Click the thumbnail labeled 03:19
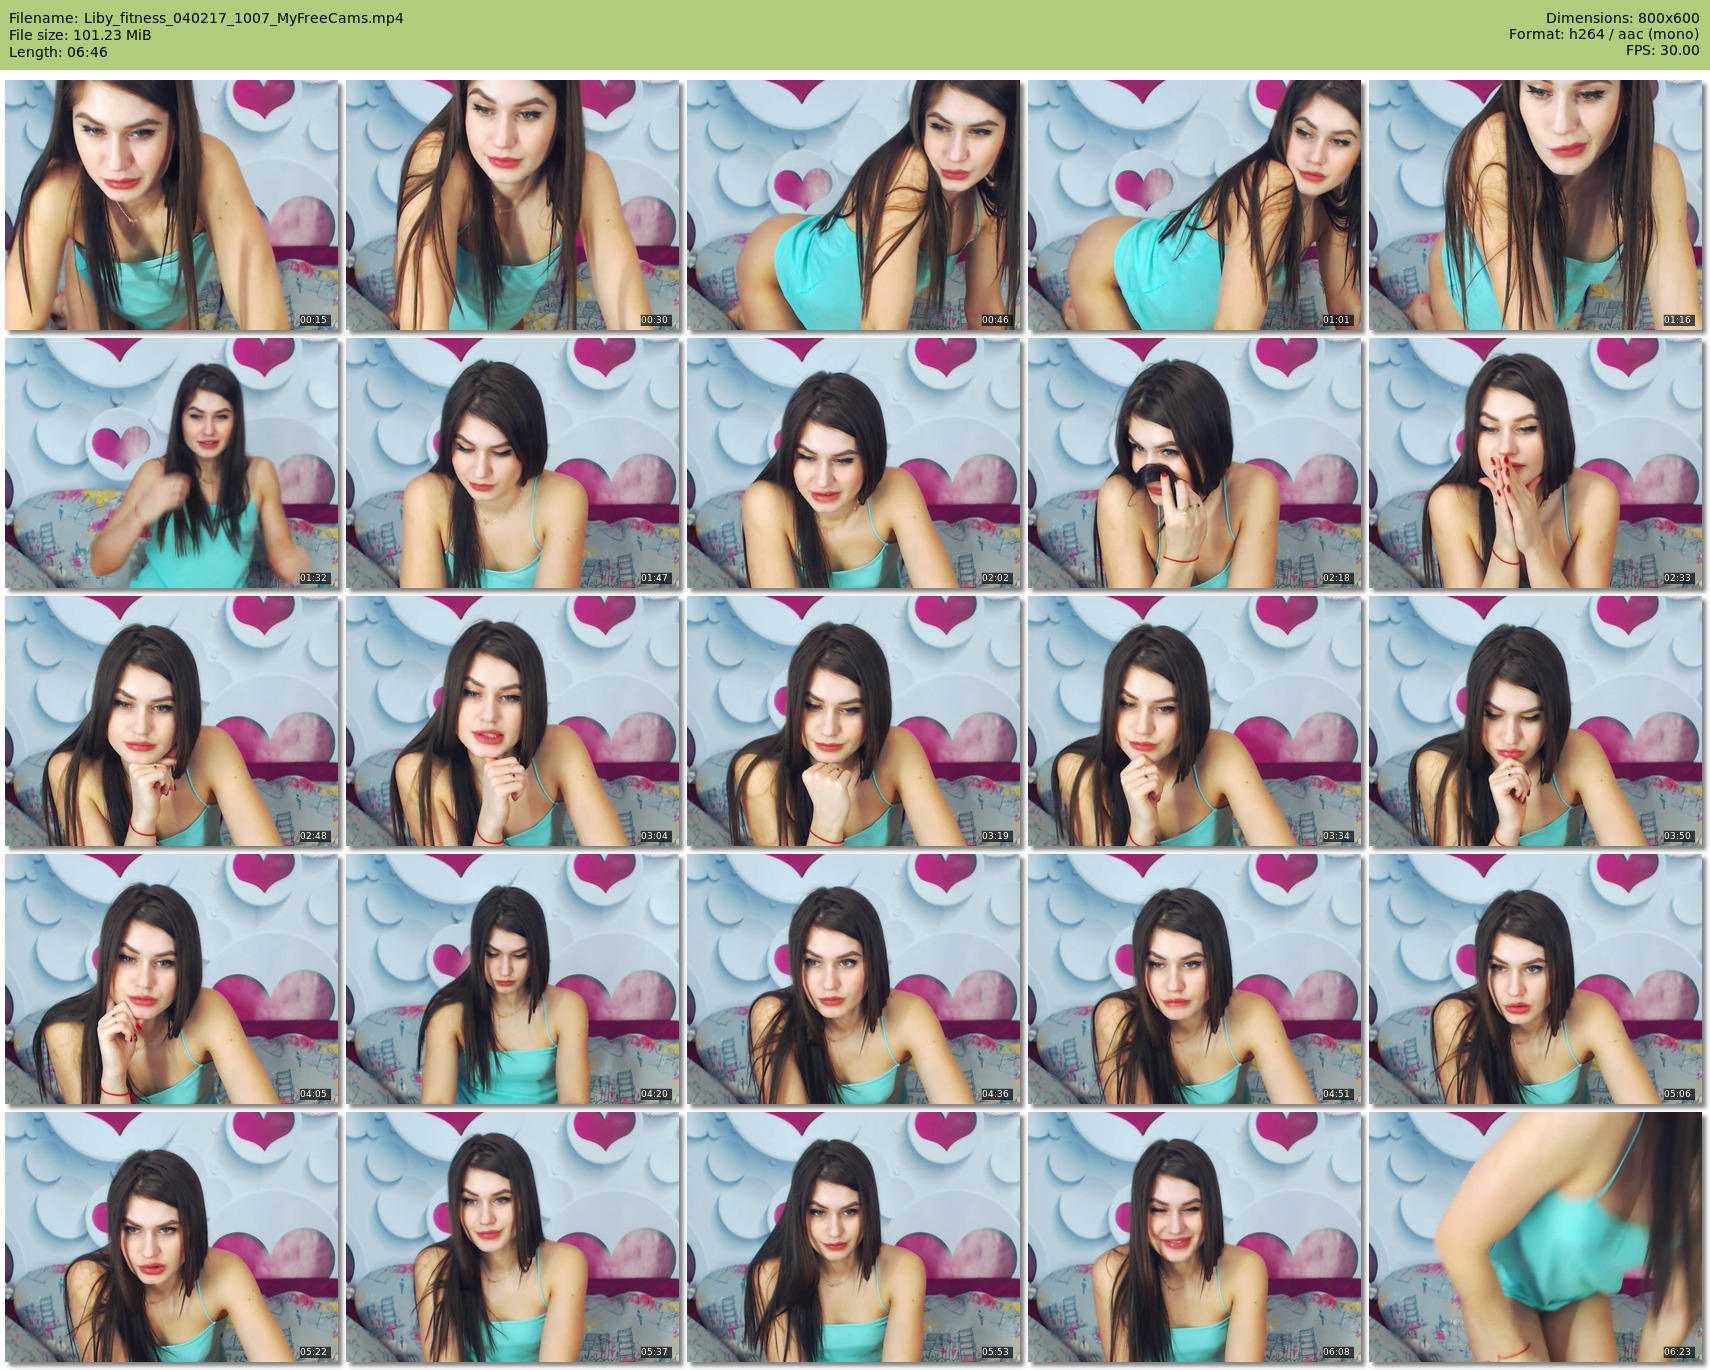 [x=854, y=721]
